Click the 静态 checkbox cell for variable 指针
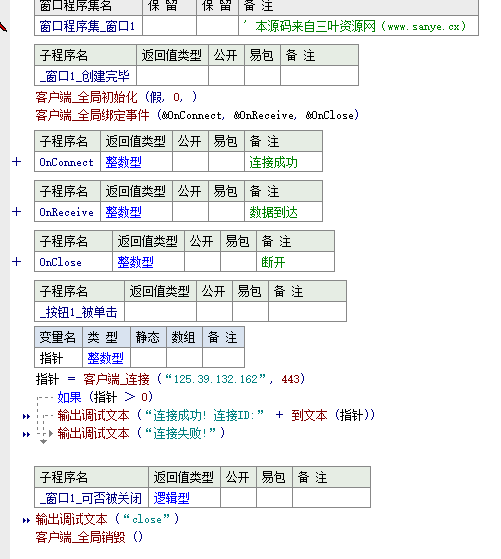Viewport: 501px width, 559px height. coord(148,358)
